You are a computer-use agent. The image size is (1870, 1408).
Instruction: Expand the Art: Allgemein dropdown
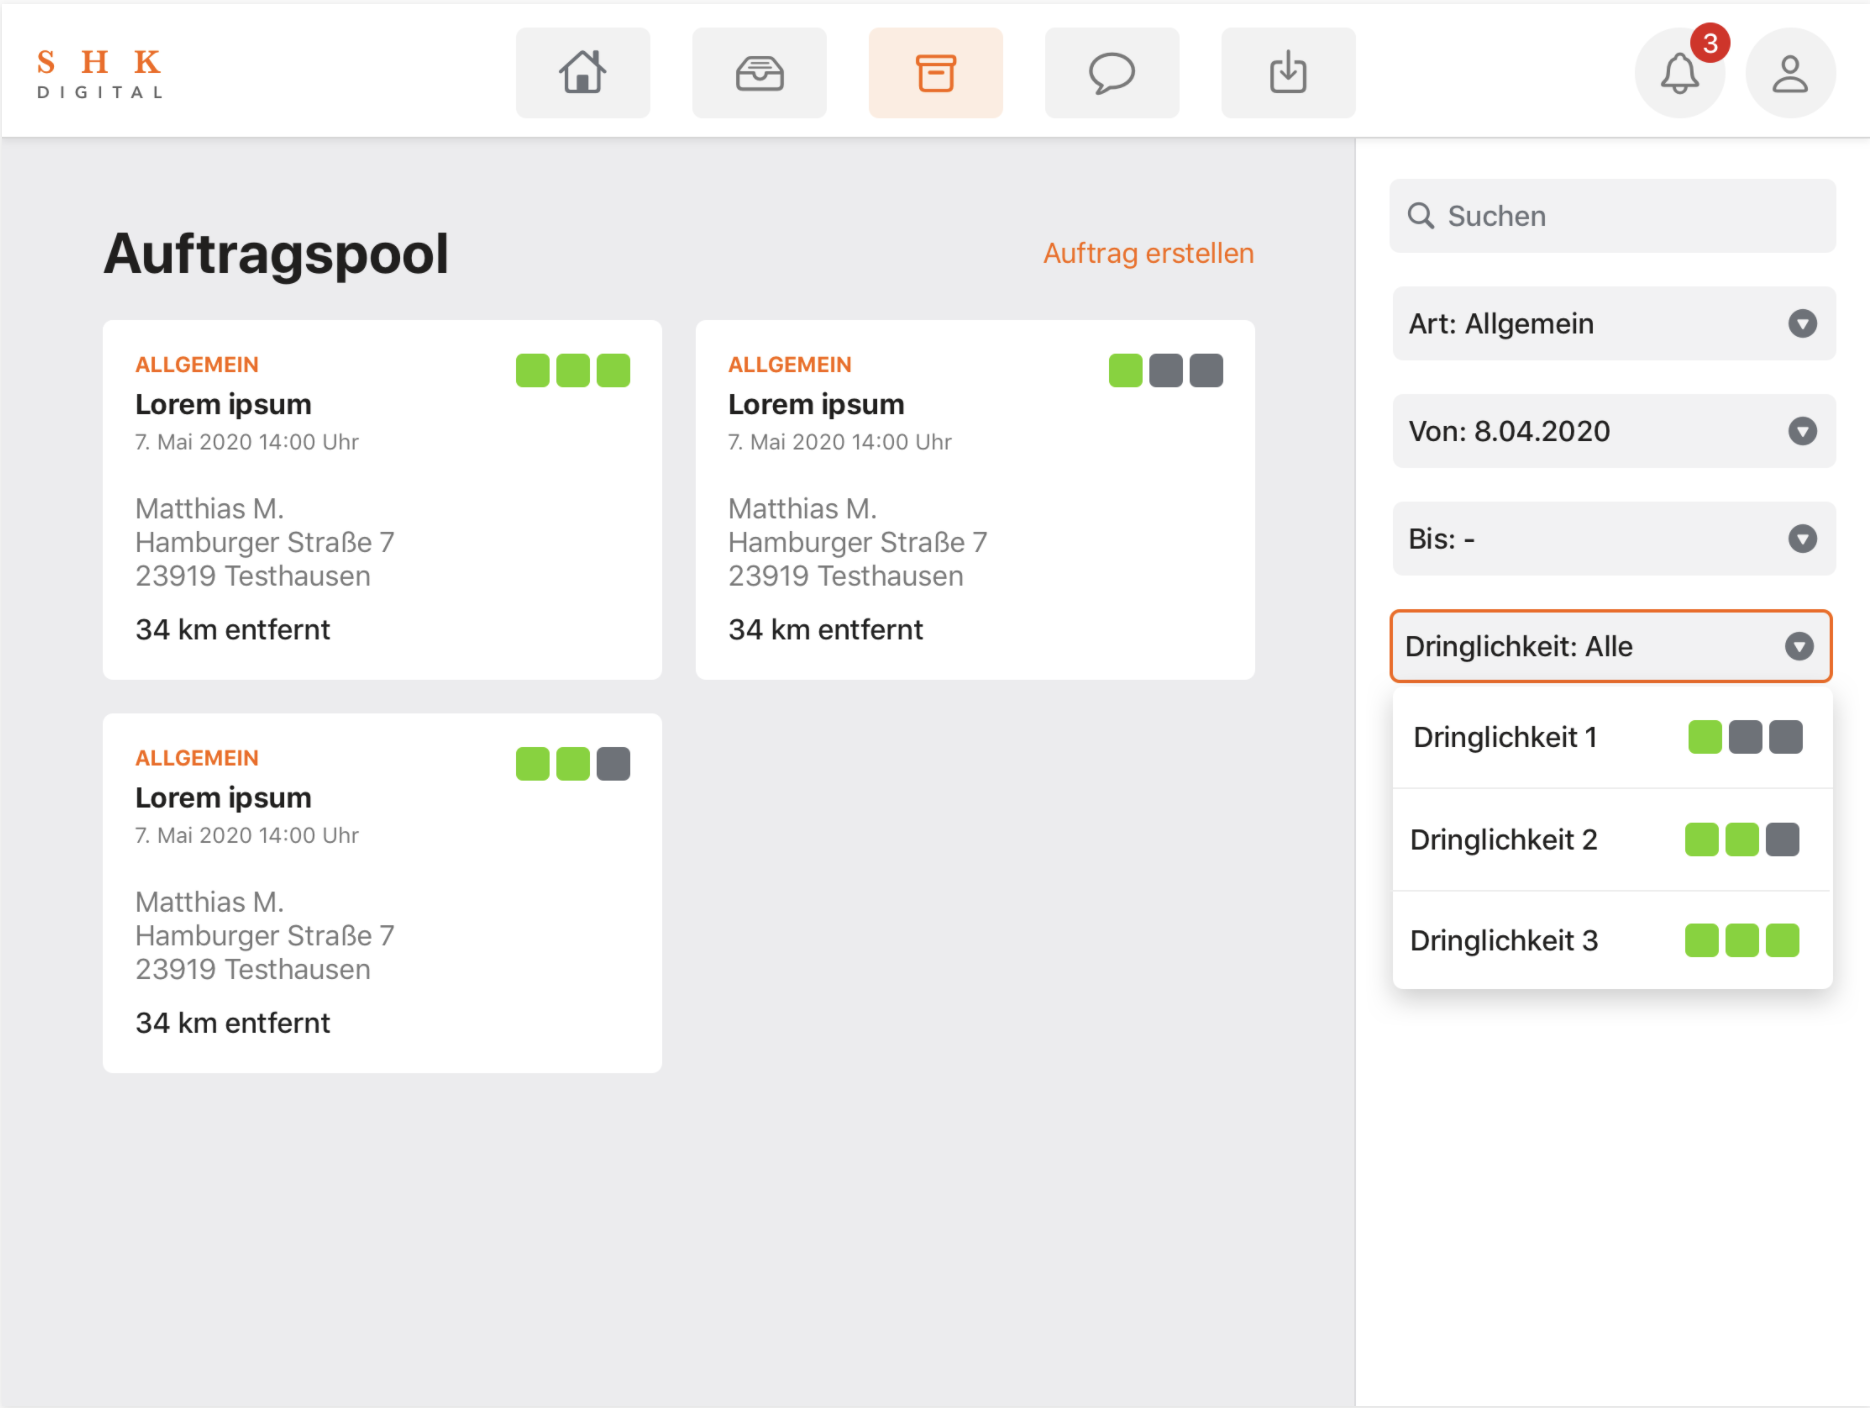1613,324
